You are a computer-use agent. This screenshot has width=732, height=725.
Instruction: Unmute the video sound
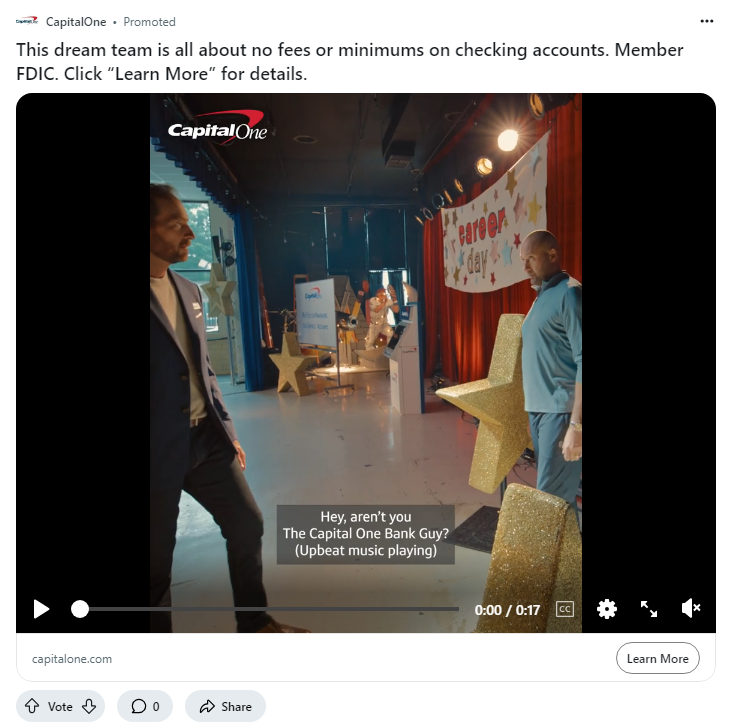(x=691, y=608)
